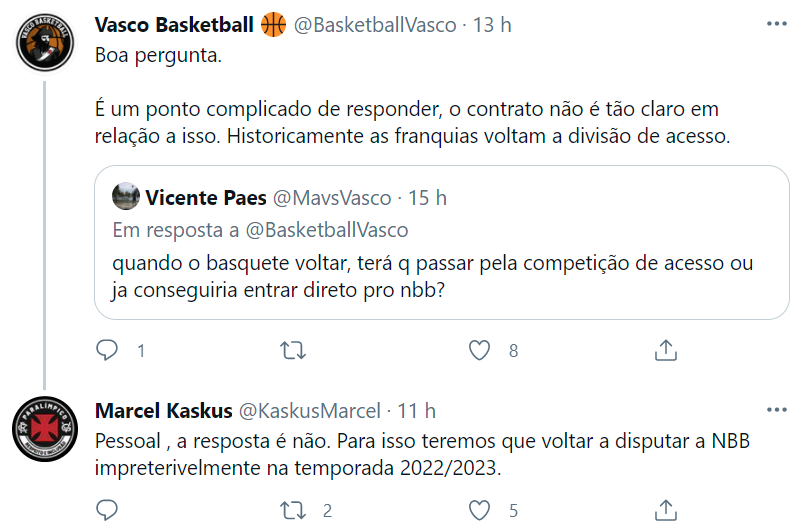Share the Vasco Basketball tweet
Image resolution: width=804 pixels, height=528 pixels.
tap(665, 350)
